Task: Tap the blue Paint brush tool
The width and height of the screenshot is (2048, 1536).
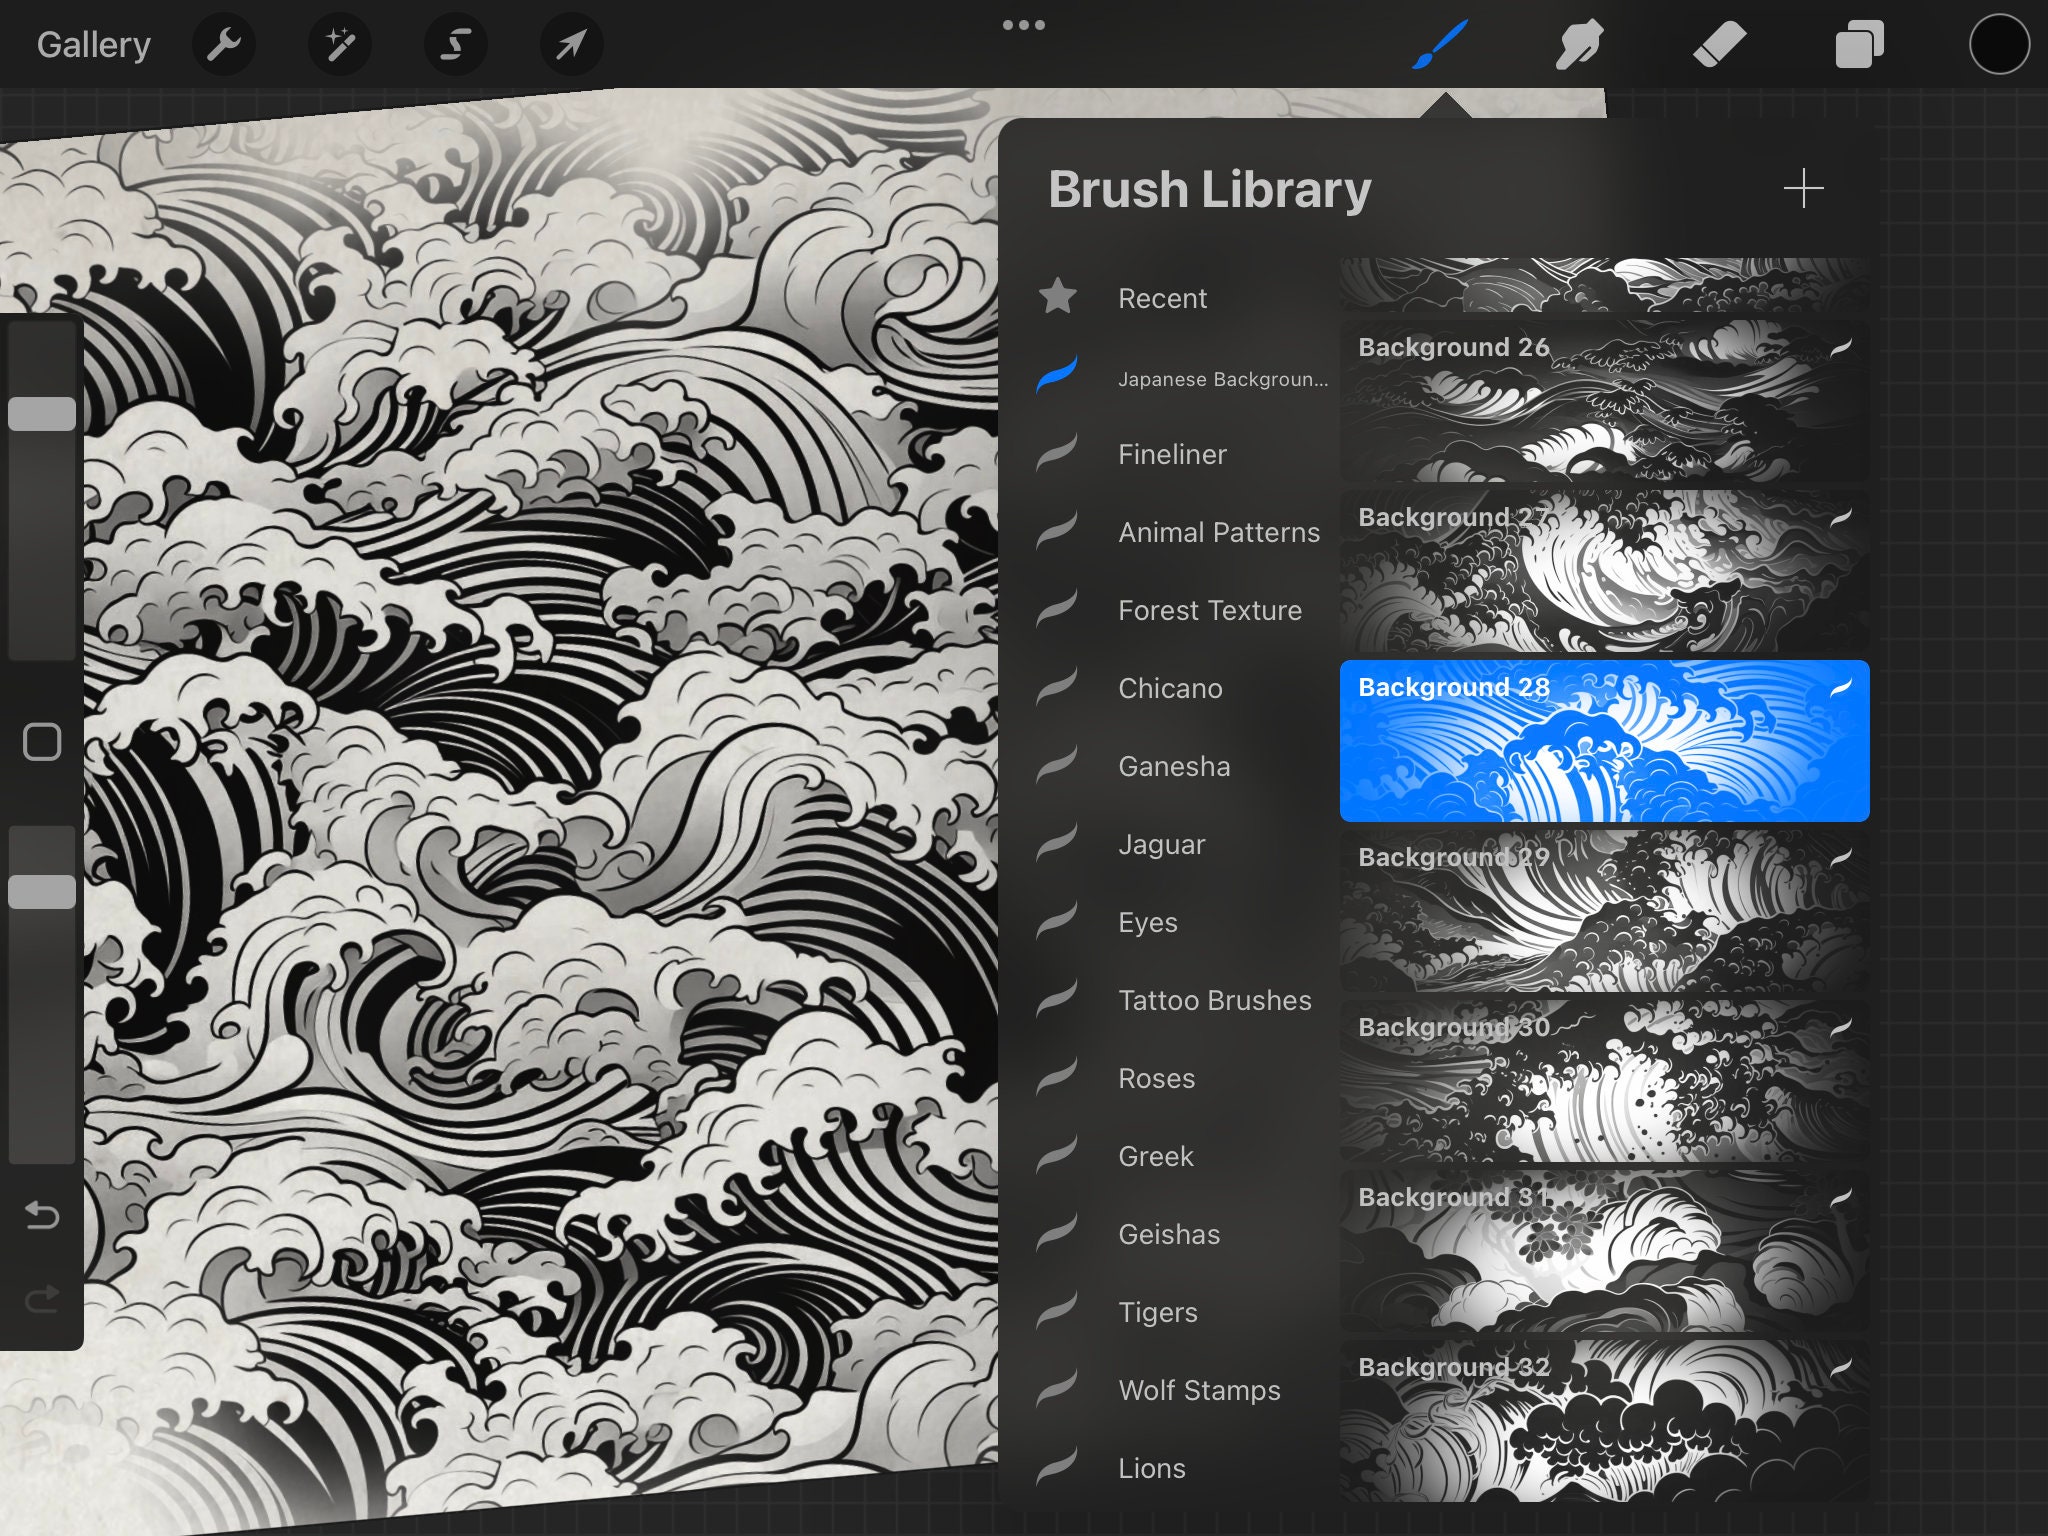Action: 1440,44
